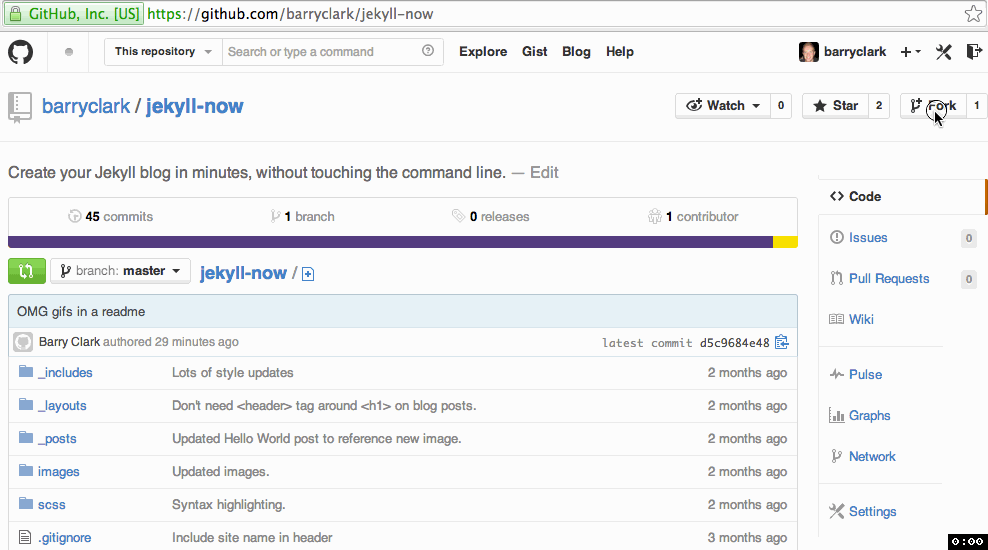The height and width of the screenshot is (550, 988).
Task: Expand the create new plus dropdown menu
Action: [x=910, y=52]
